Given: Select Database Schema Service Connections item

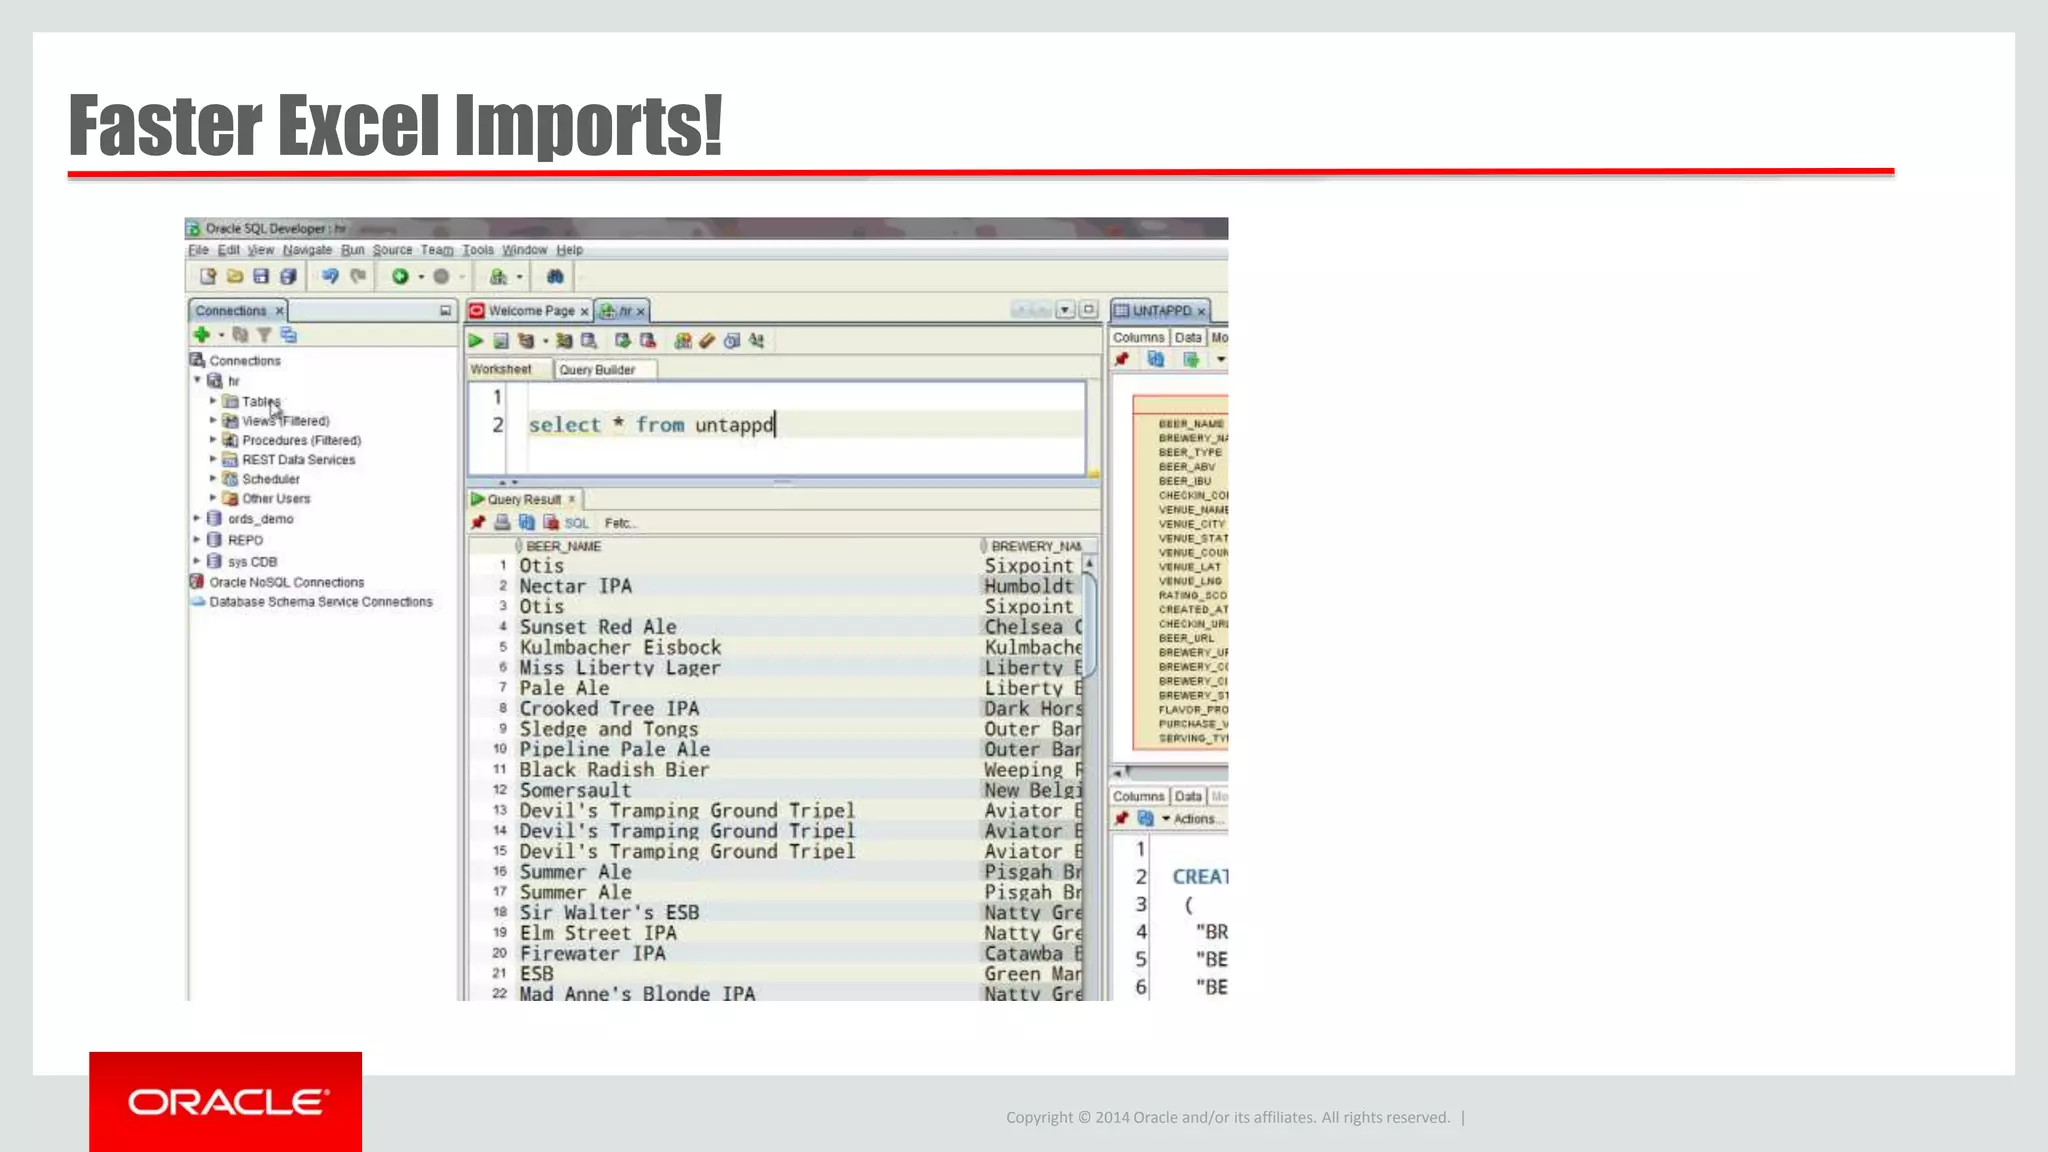Looking at the screenshot, I should pyautogui.click(x=321, y=602).
